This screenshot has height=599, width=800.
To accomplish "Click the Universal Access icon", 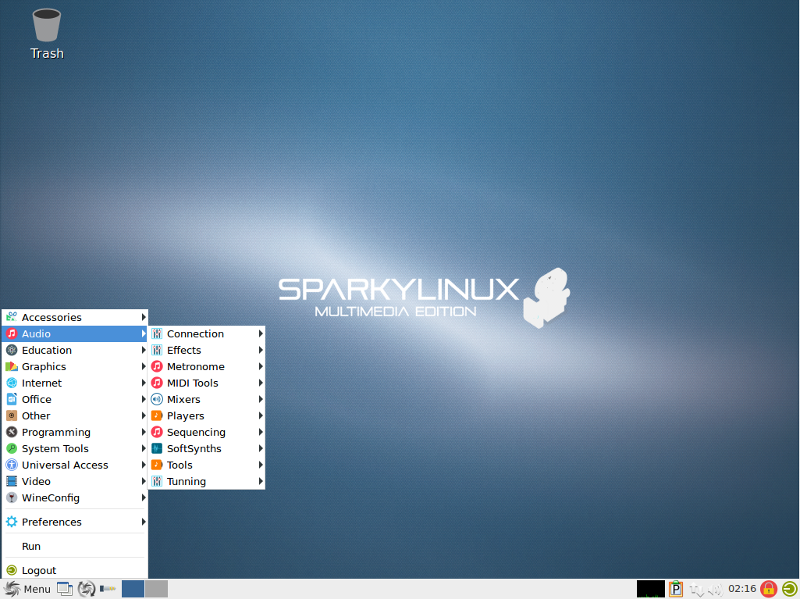I will [11, 465].
